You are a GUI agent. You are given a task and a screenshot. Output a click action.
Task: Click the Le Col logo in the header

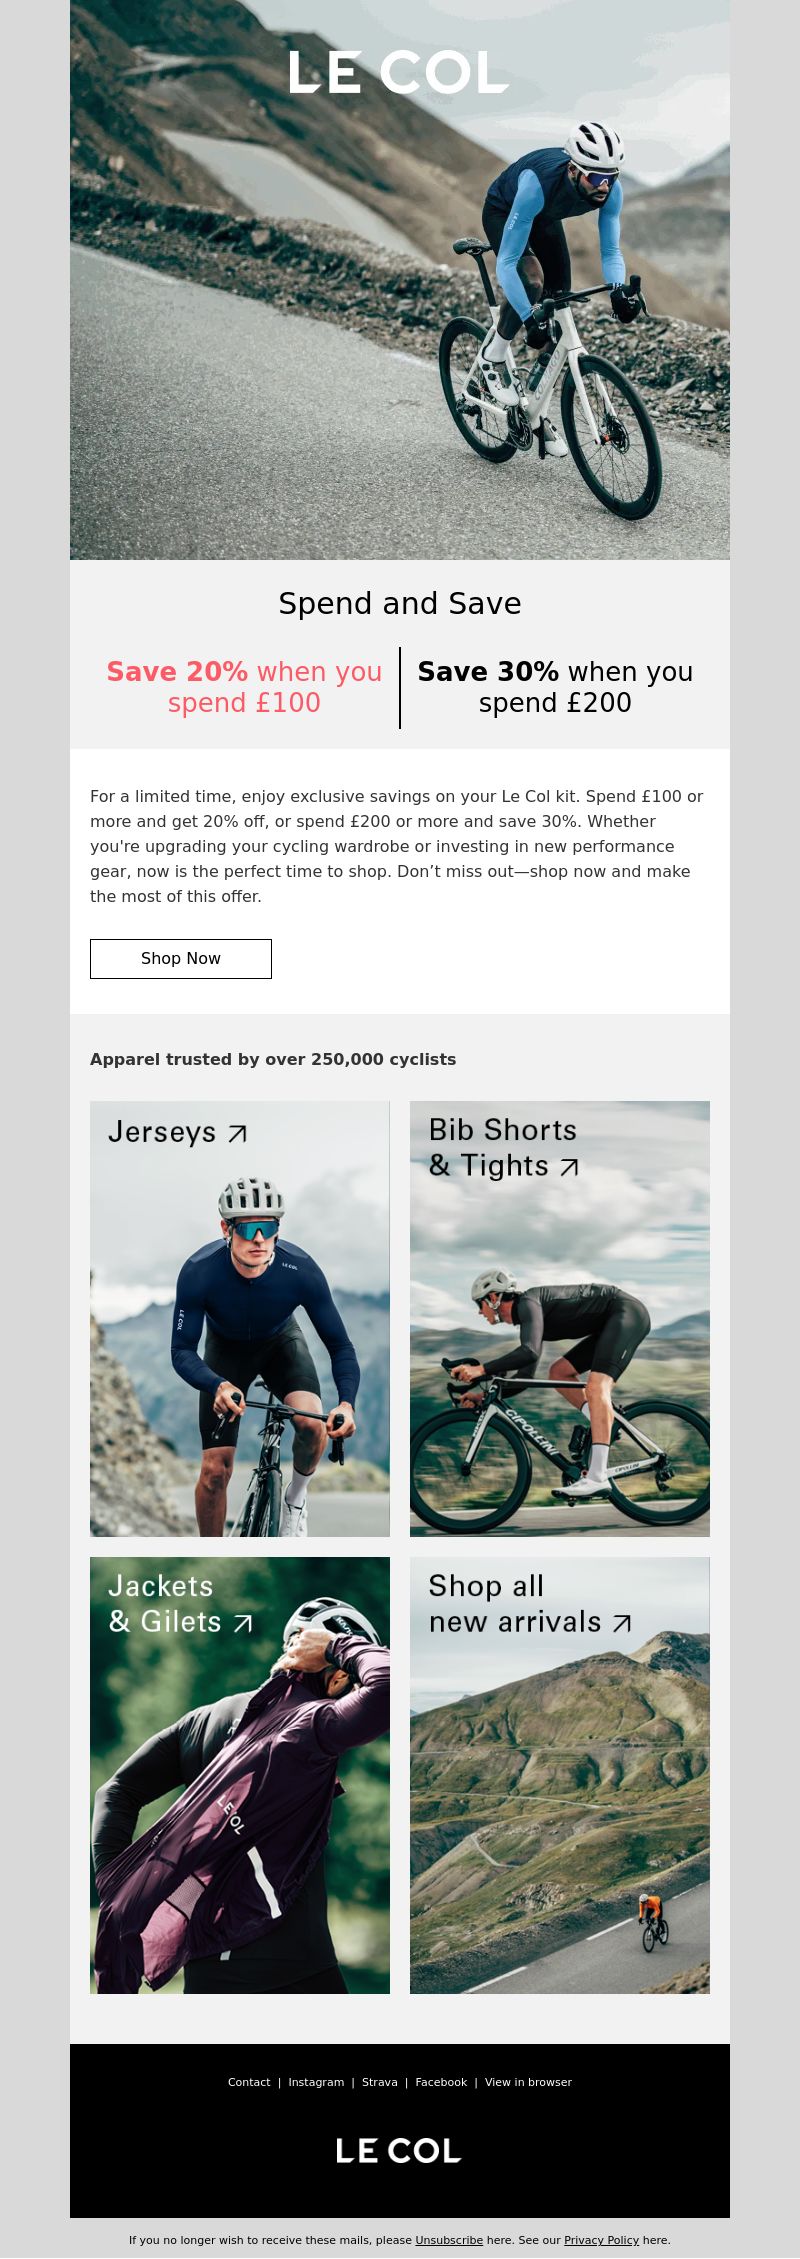(399, 73)
